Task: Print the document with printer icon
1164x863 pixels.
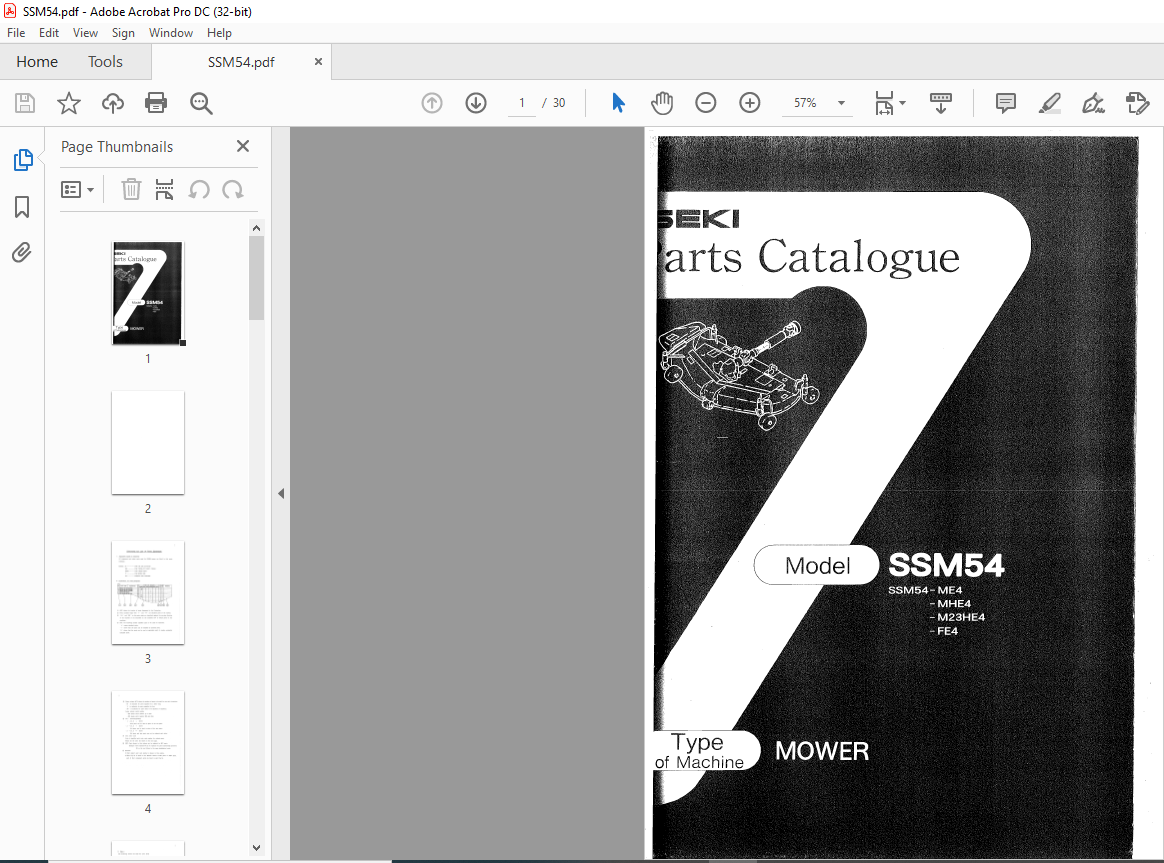Action: [x=156, y=103]
